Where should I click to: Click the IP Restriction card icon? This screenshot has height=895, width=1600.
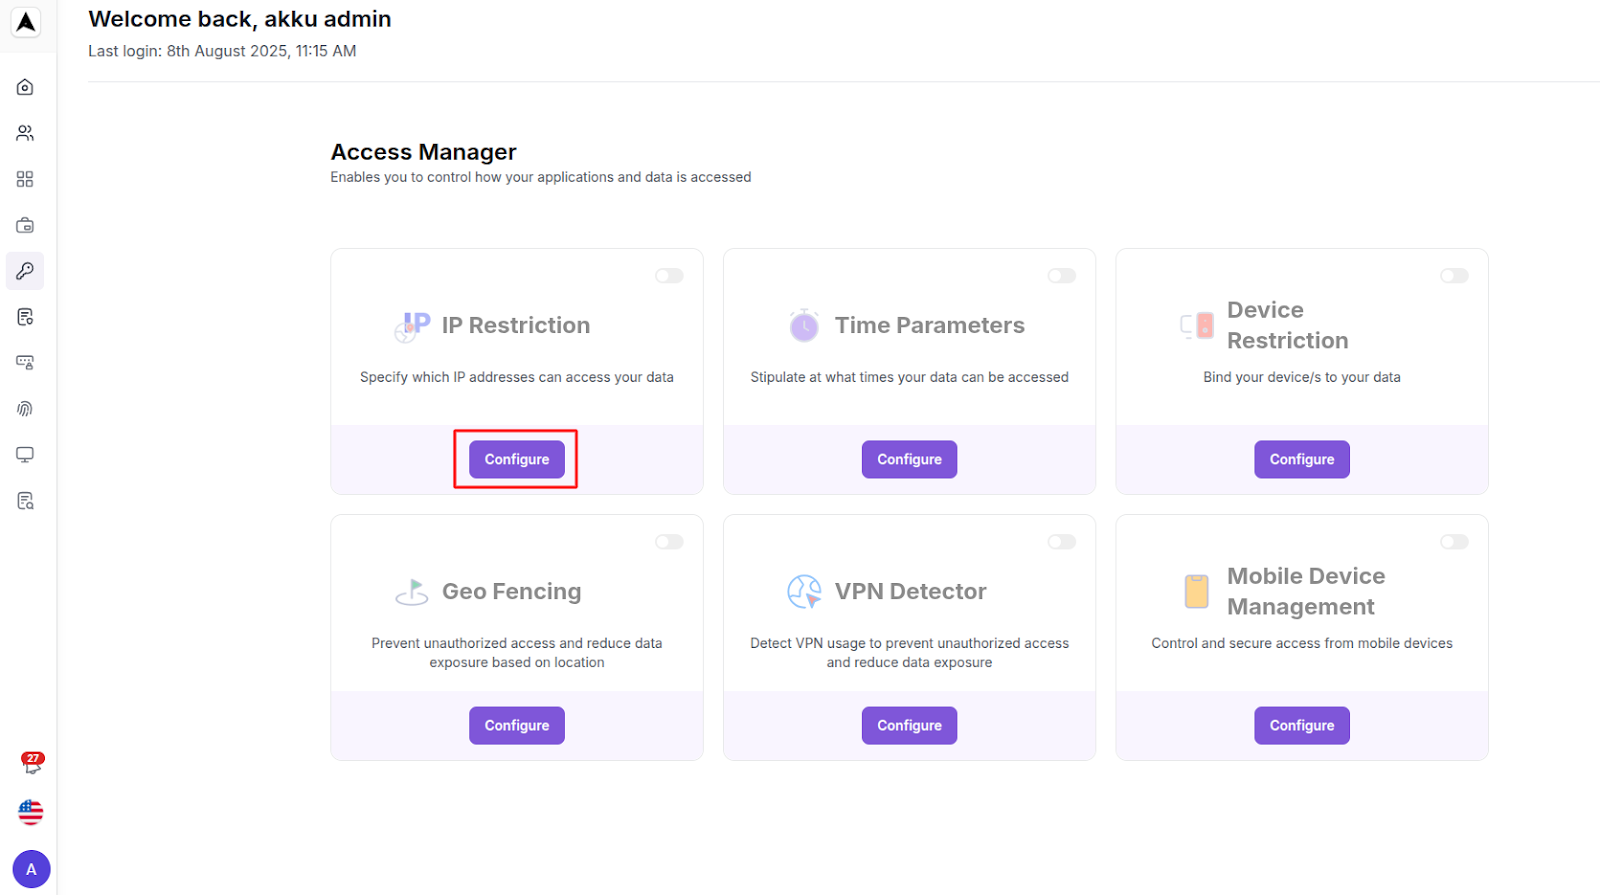tap(412, 326)
